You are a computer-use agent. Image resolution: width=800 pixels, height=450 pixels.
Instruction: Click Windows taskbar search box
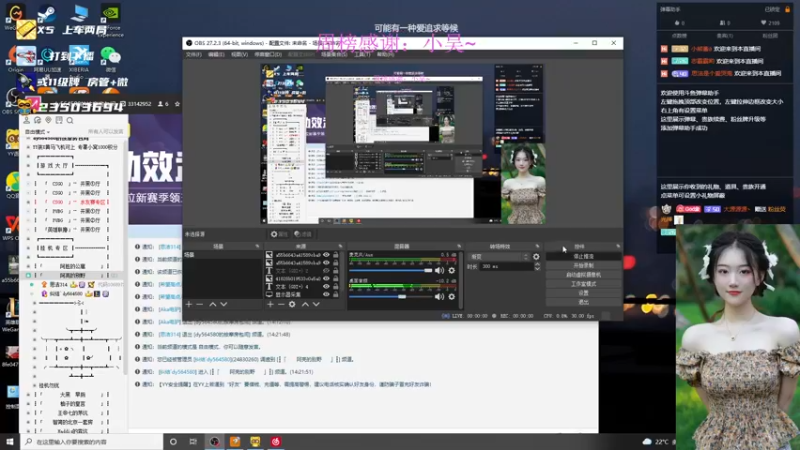coord(92,441)
